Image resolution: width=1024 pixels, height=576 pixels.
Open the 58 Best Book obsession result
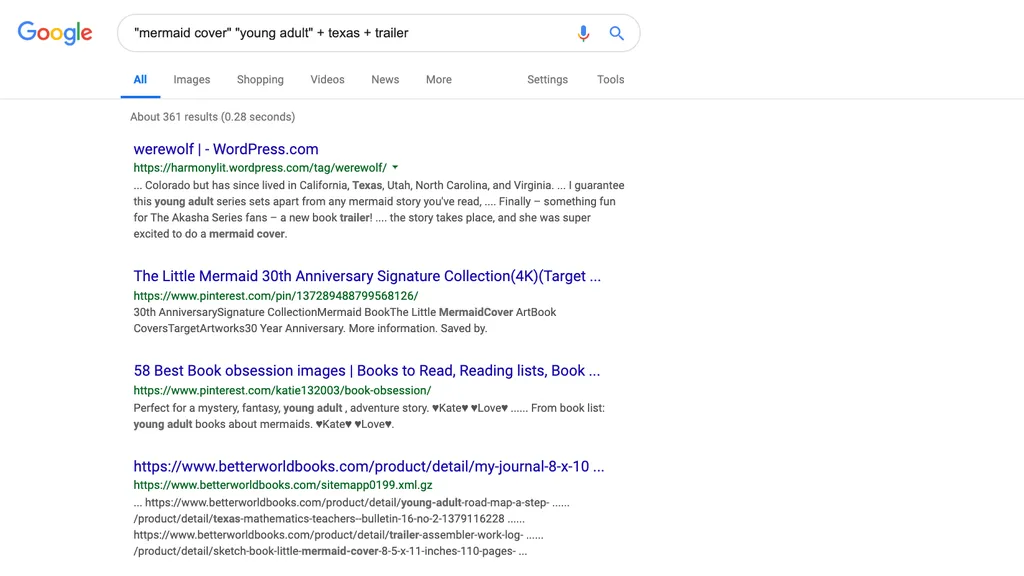(x=366, y=371)
